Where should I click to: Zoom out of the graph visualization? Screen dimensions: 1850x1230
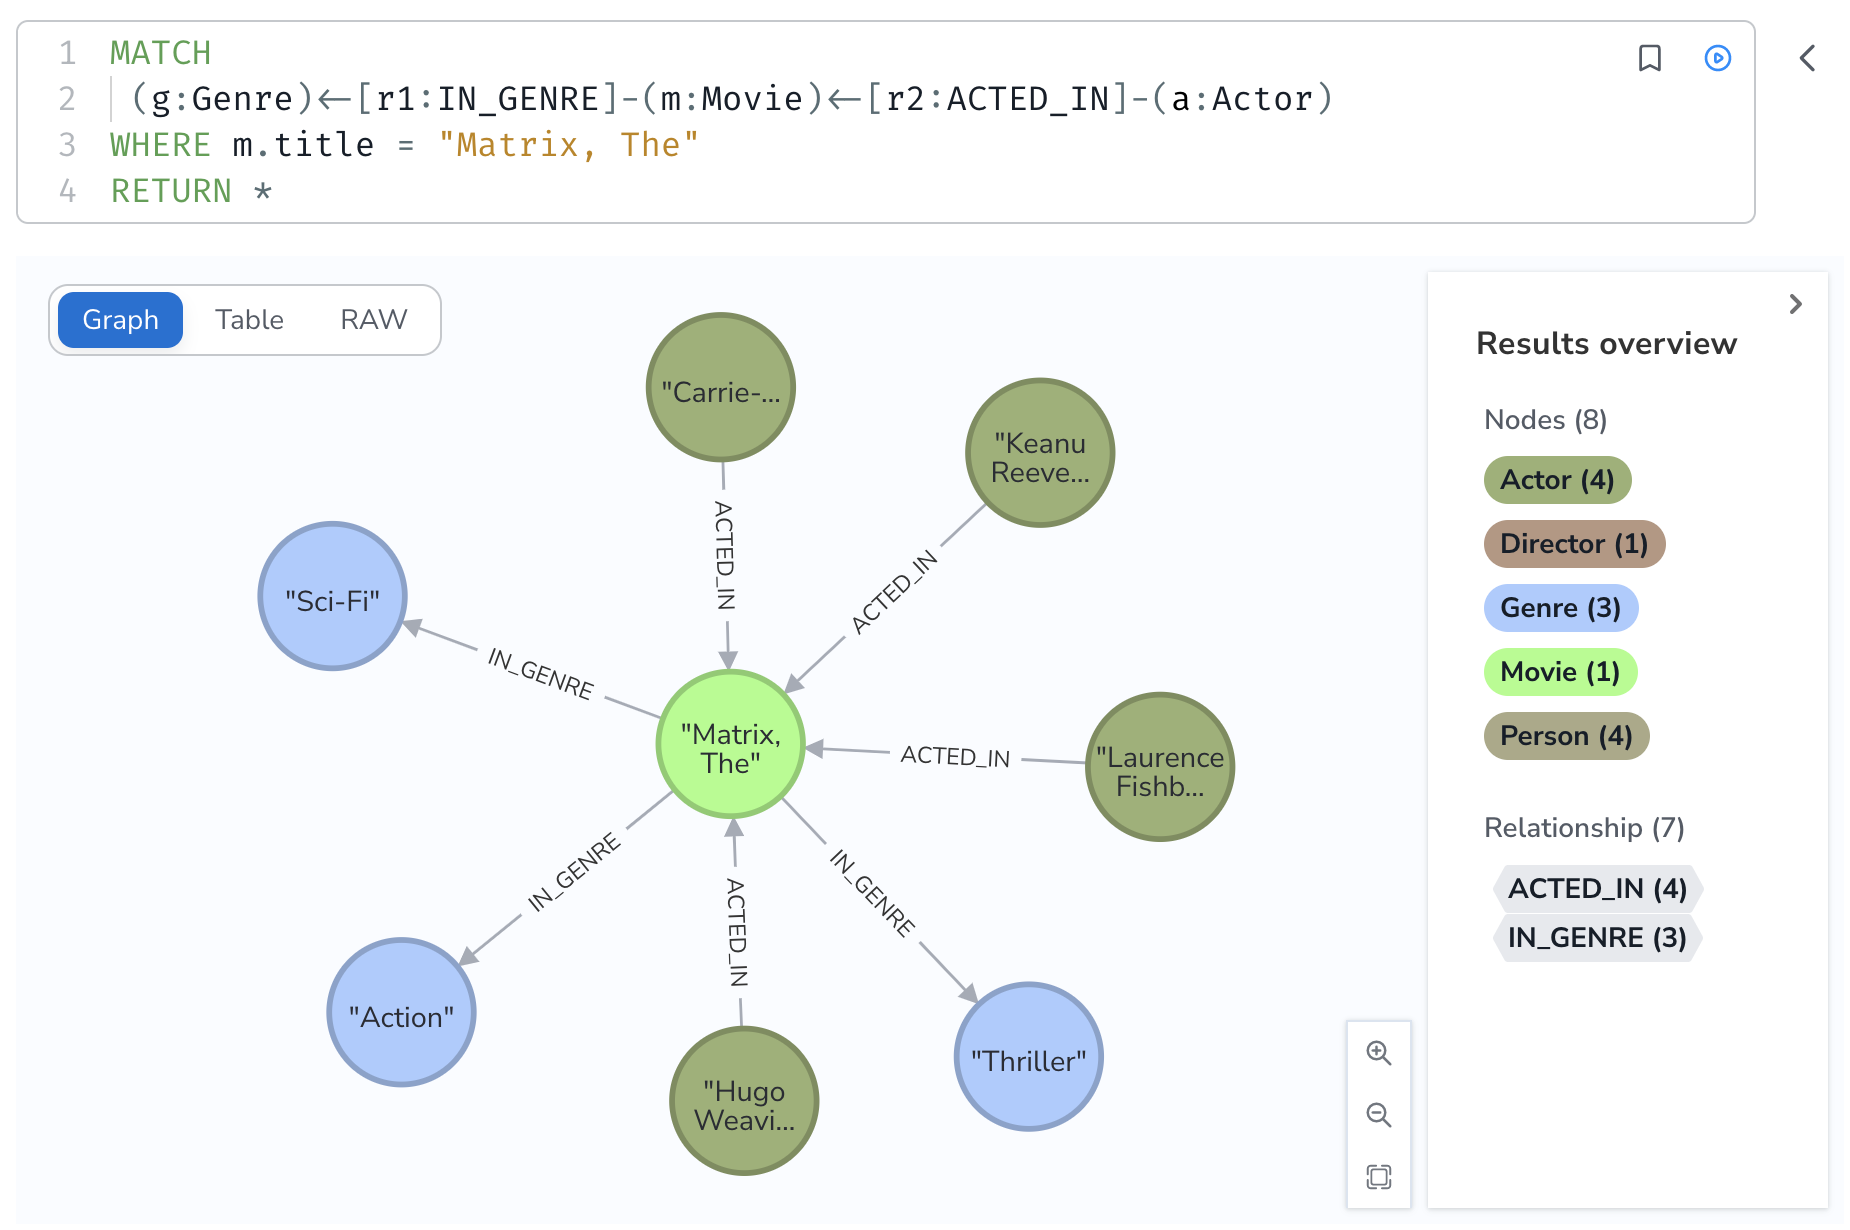pyautogui.click(x=1379, y=1115)
